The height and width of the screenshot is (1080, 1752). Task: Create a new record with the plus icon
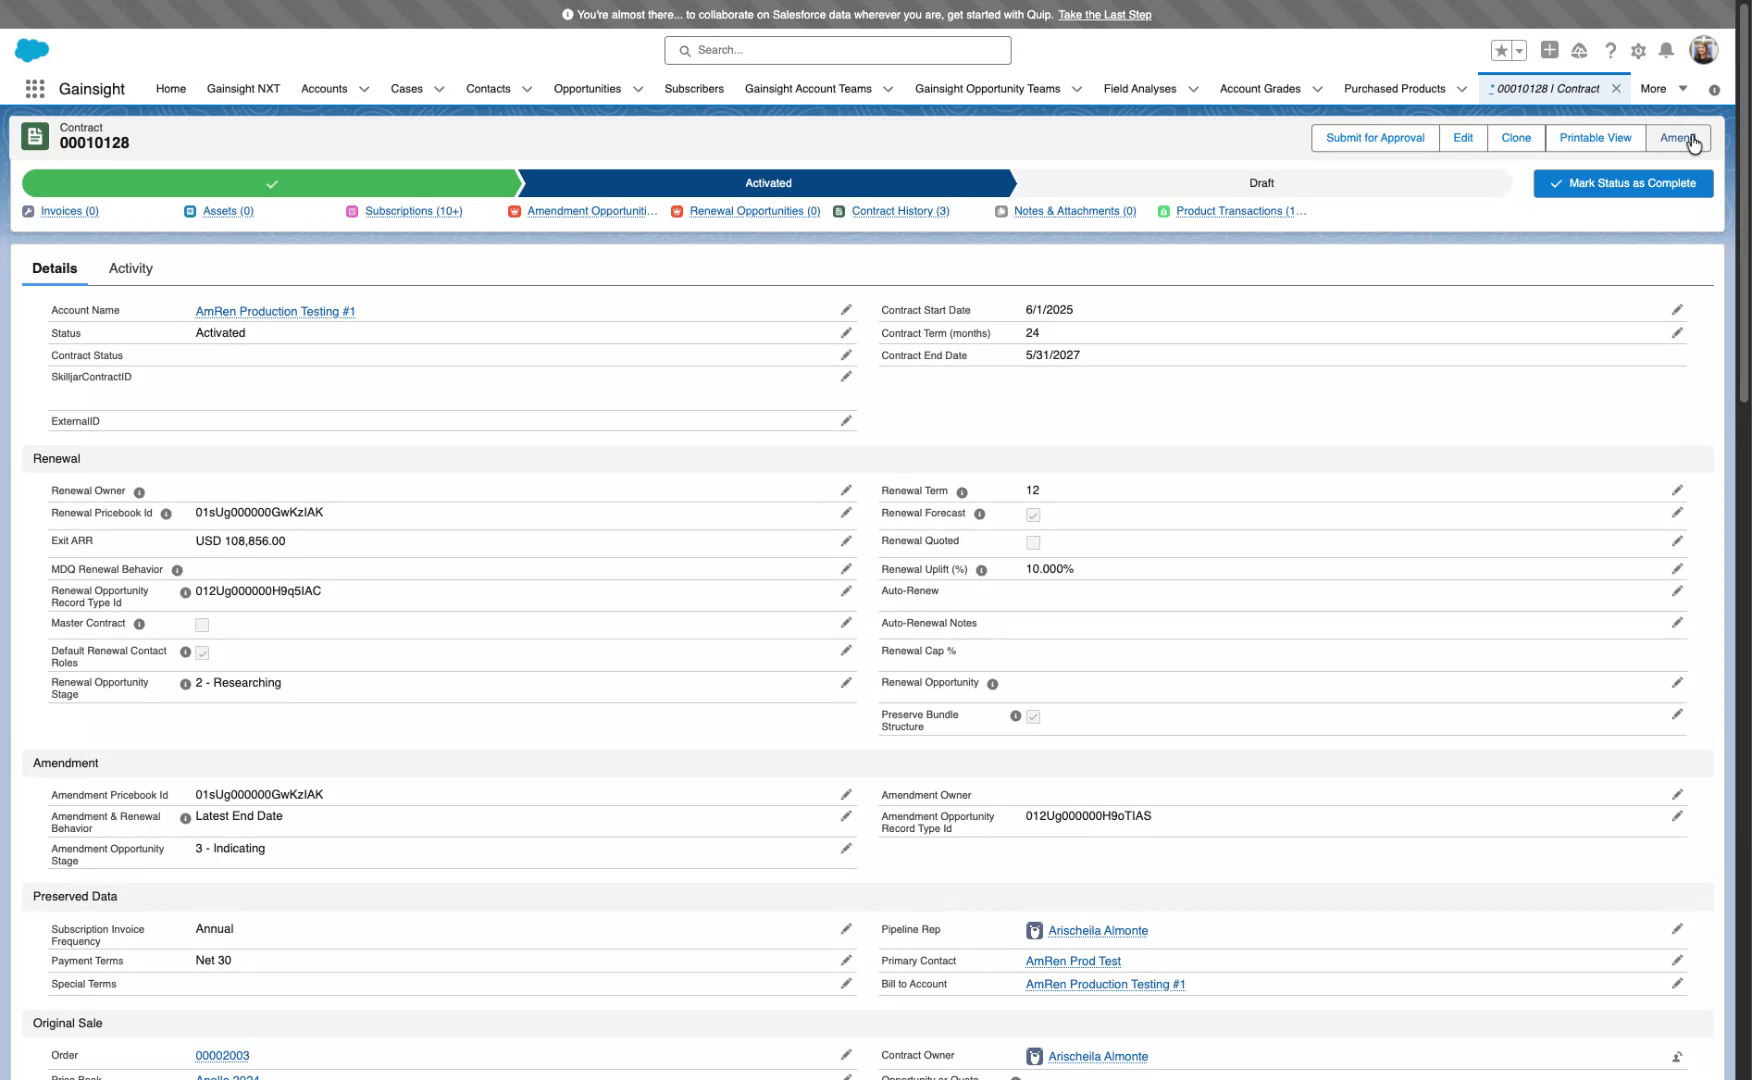(1549, 49)
